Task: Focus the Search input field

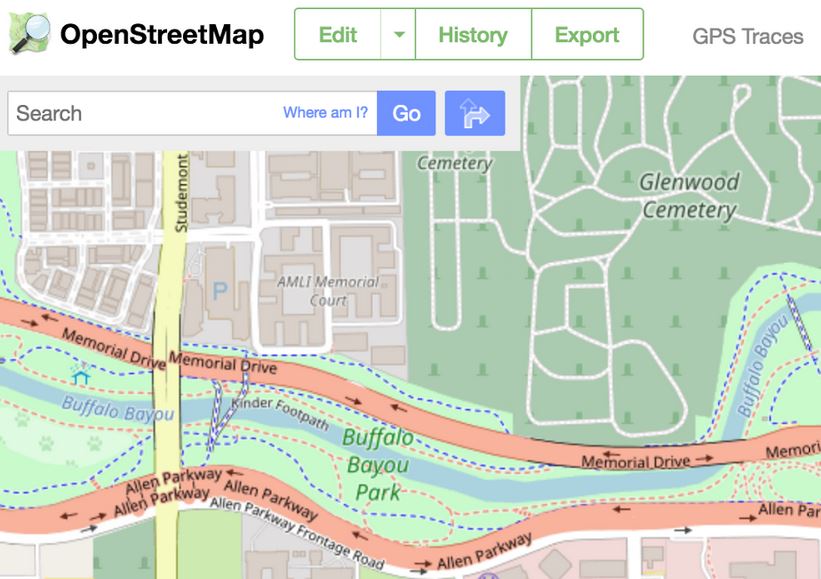Action: 140,113
